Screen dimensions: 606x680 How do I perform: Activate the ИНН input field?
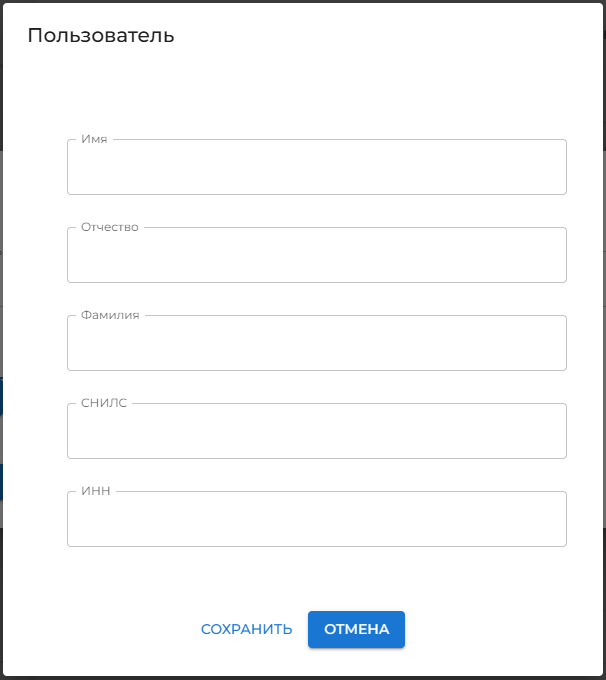tap(316, 520)
